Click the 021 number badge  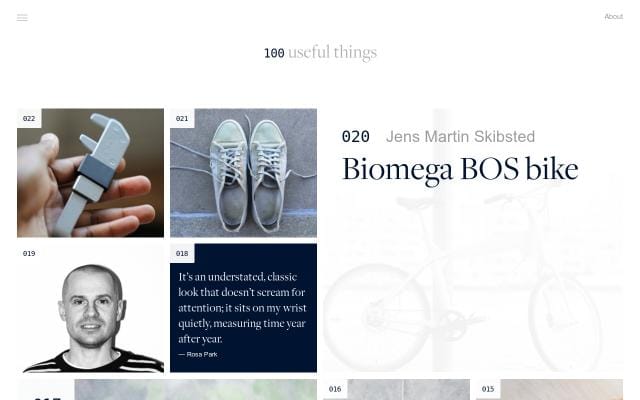point(182,119)
